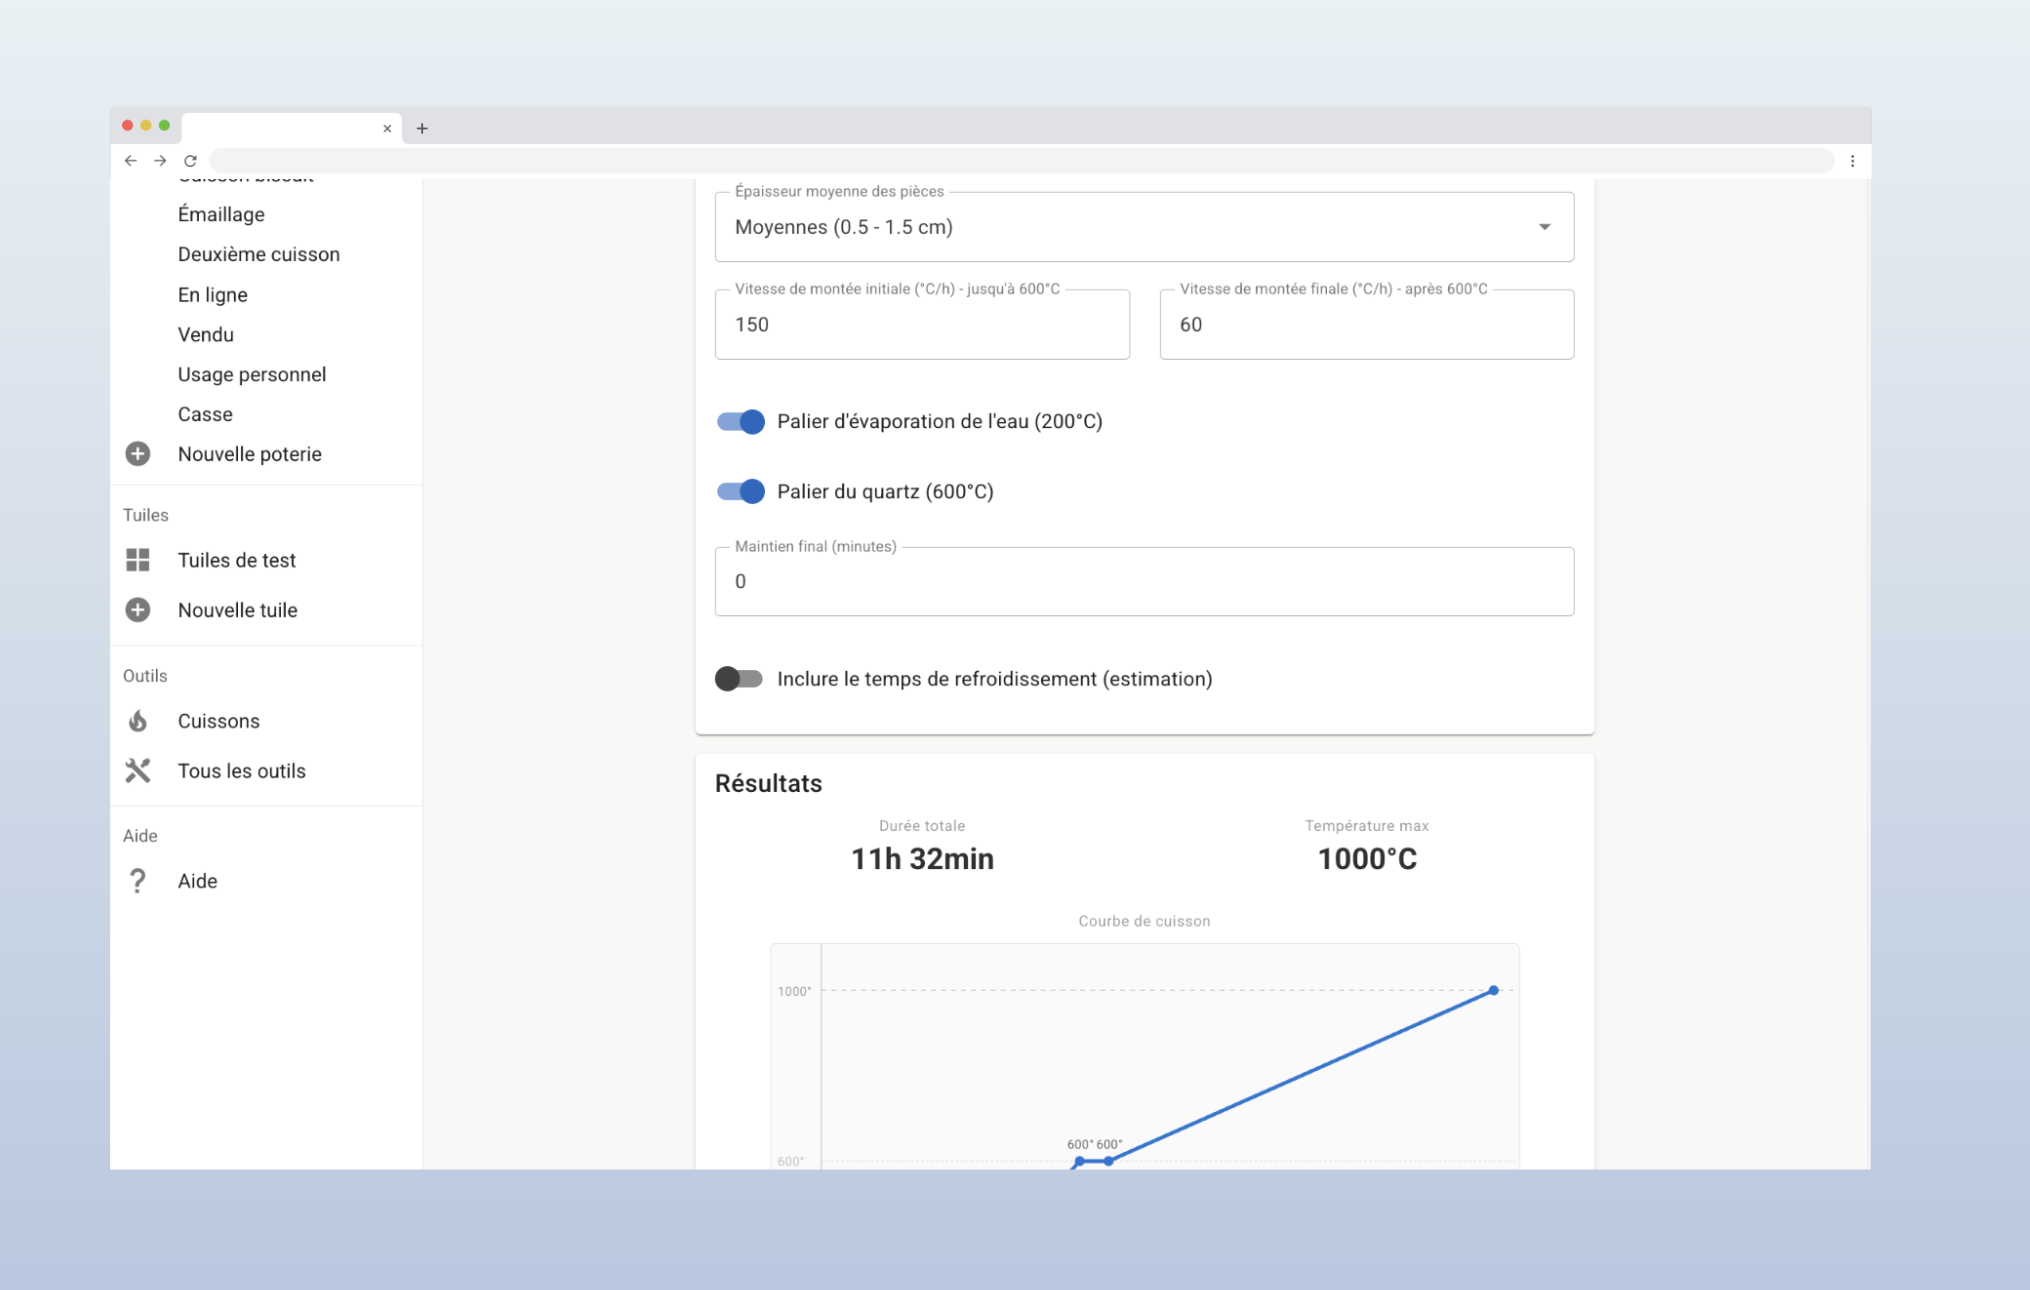This screenshot has height=1290, width=2030.
Task: Click the Nouvelle poterie link
Action: point(250,454)
